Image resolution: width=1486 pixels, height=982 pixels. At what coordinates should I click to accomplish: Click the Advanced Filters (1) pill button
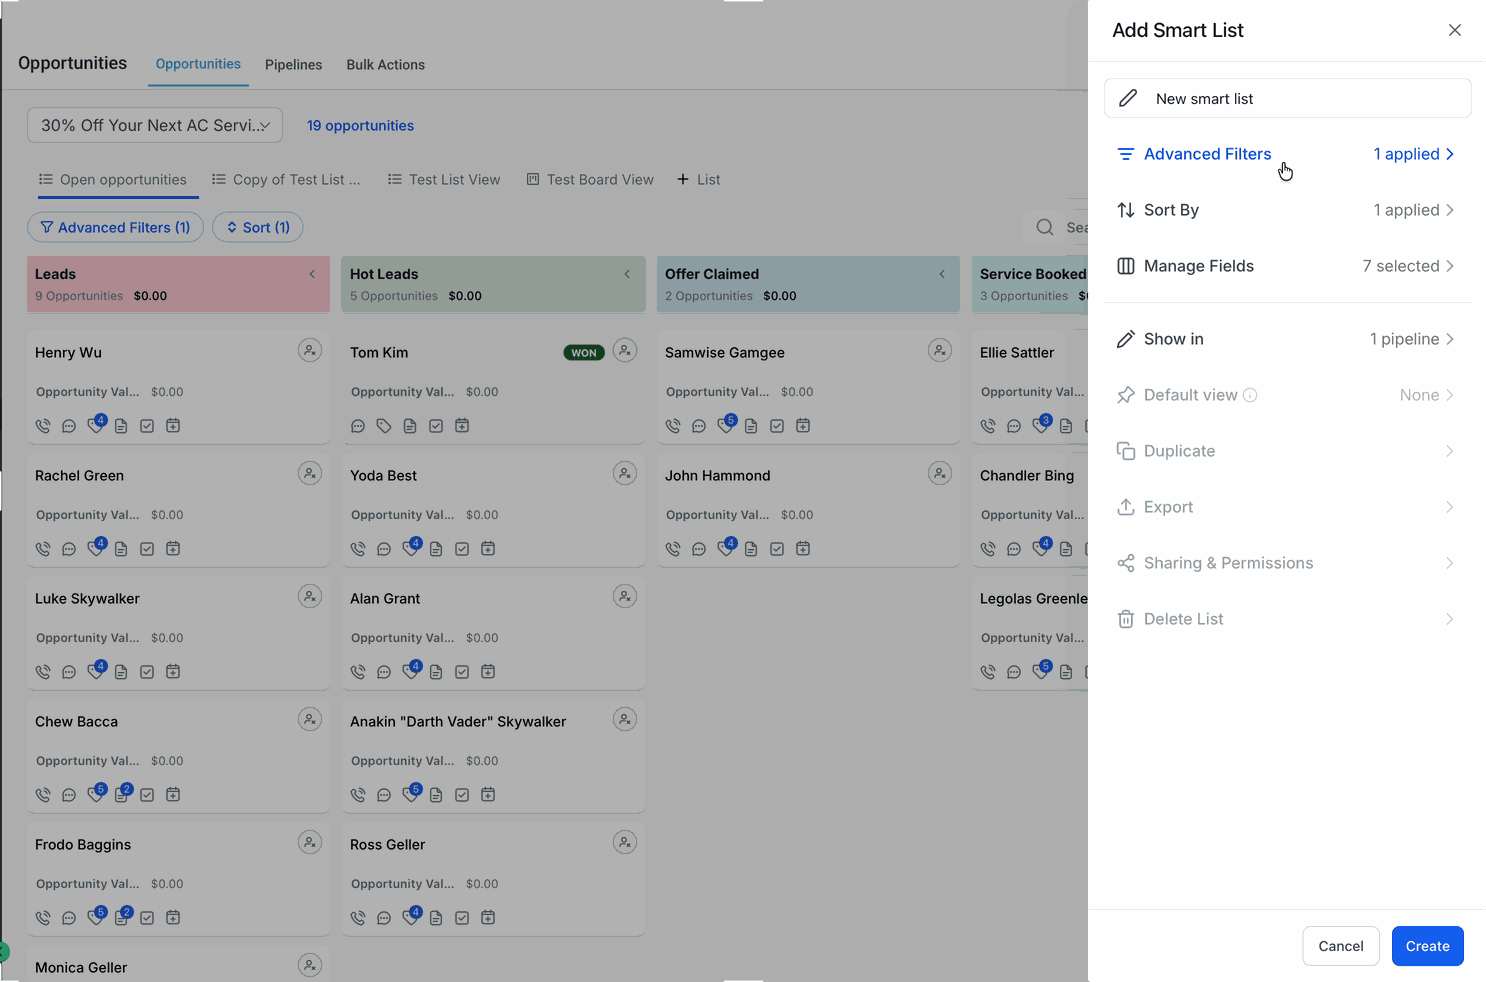point(115,228)
